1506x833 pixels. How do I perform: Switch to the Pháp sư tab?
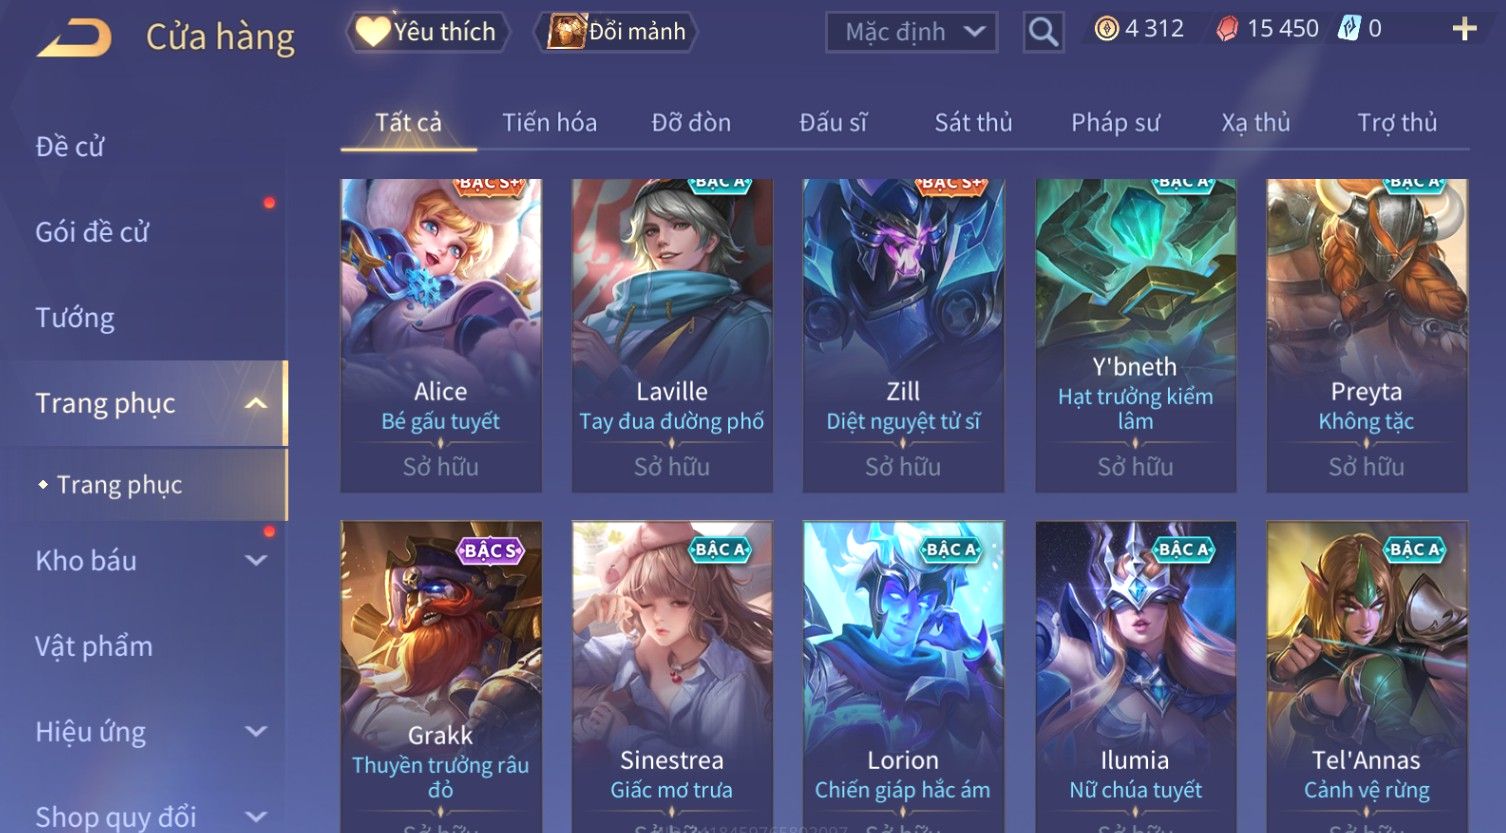[x=1115, y=123]
